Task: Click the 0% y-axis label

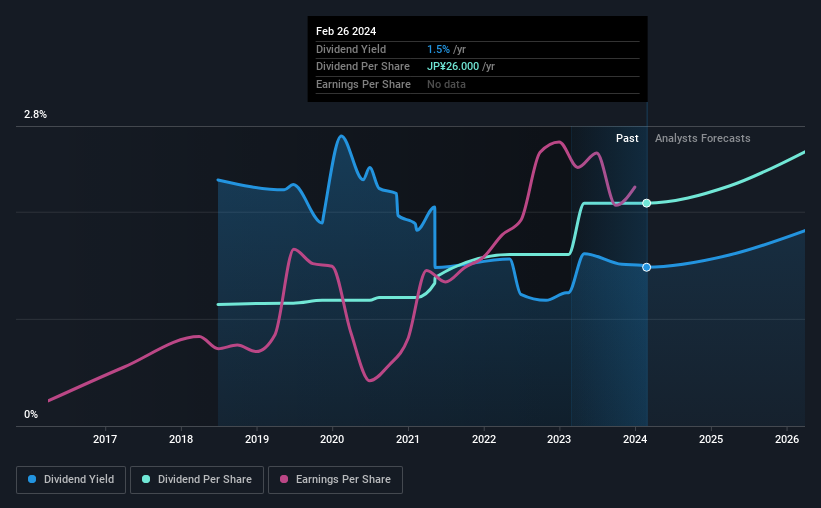Action: point(31,415)
